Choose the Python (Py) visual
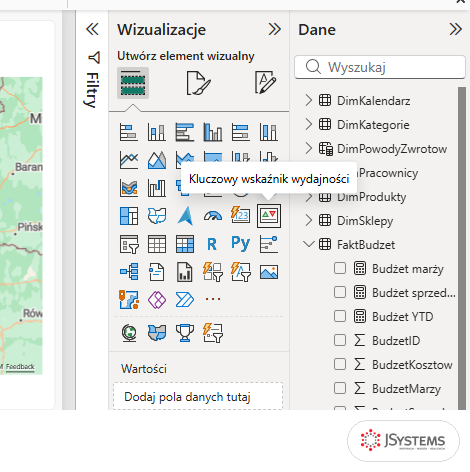Viewport: 470px width, 472px height. coord(241,243)
